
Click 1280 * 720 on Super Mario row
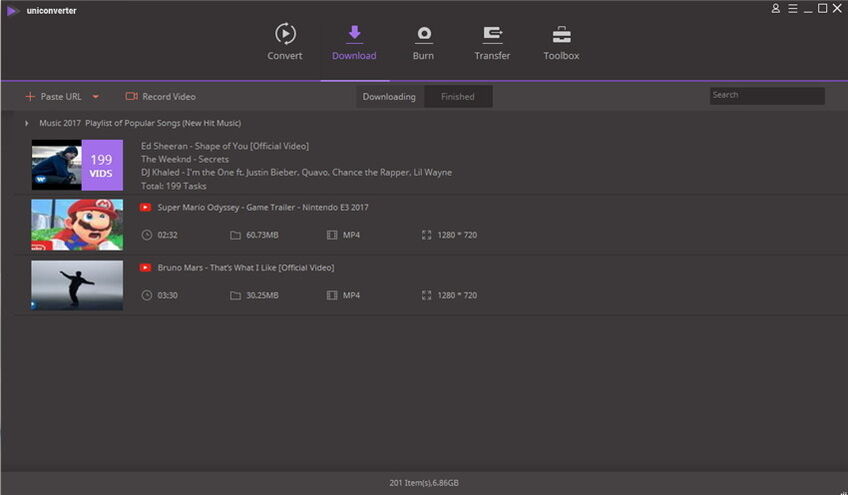click(457, 235)
